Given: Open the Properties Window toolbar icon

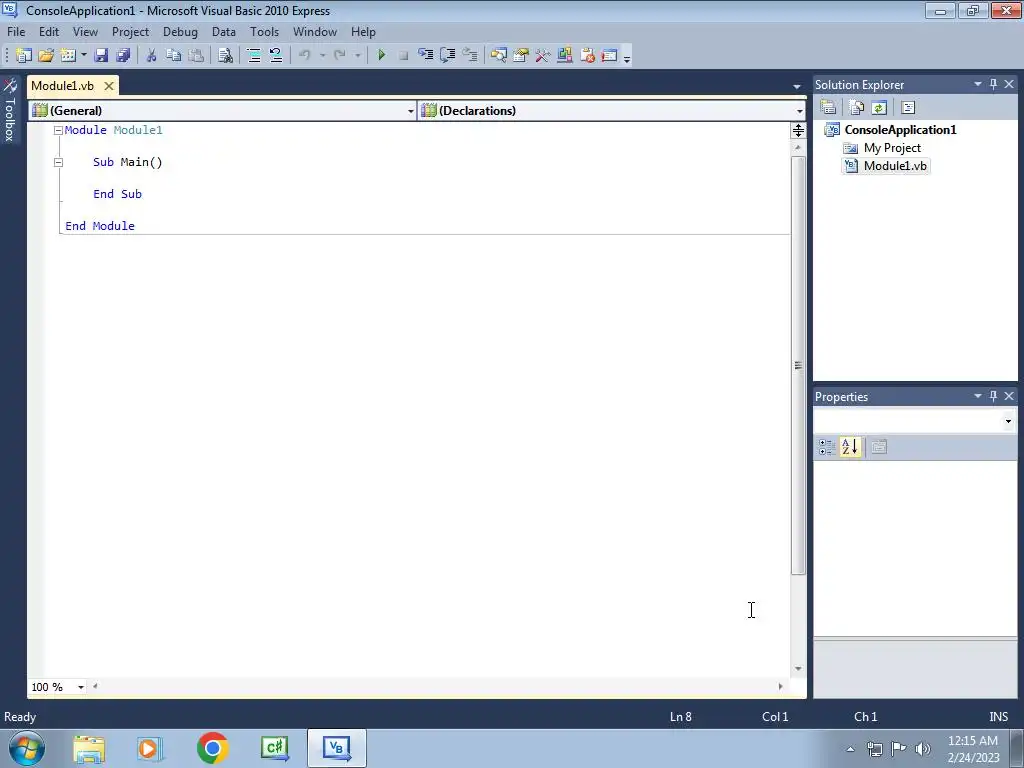Looking at the screenshot, I should point(520,56).
